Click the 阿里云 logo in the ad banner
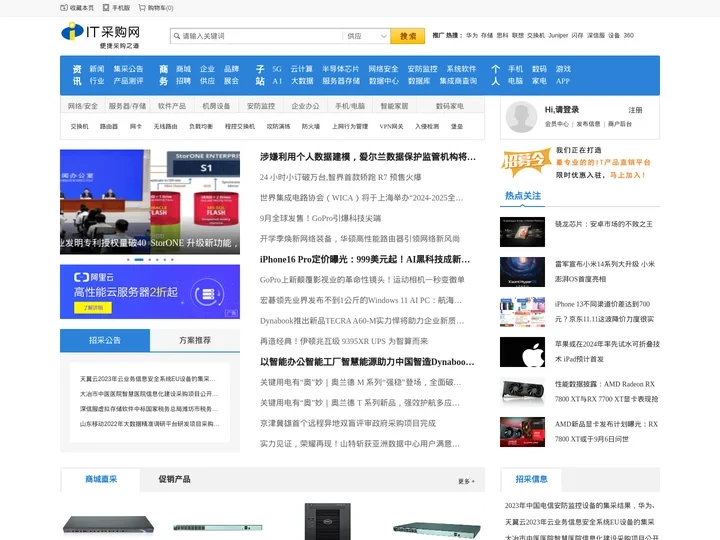Viewport: 720px width, 540px height. coord(94,277)
